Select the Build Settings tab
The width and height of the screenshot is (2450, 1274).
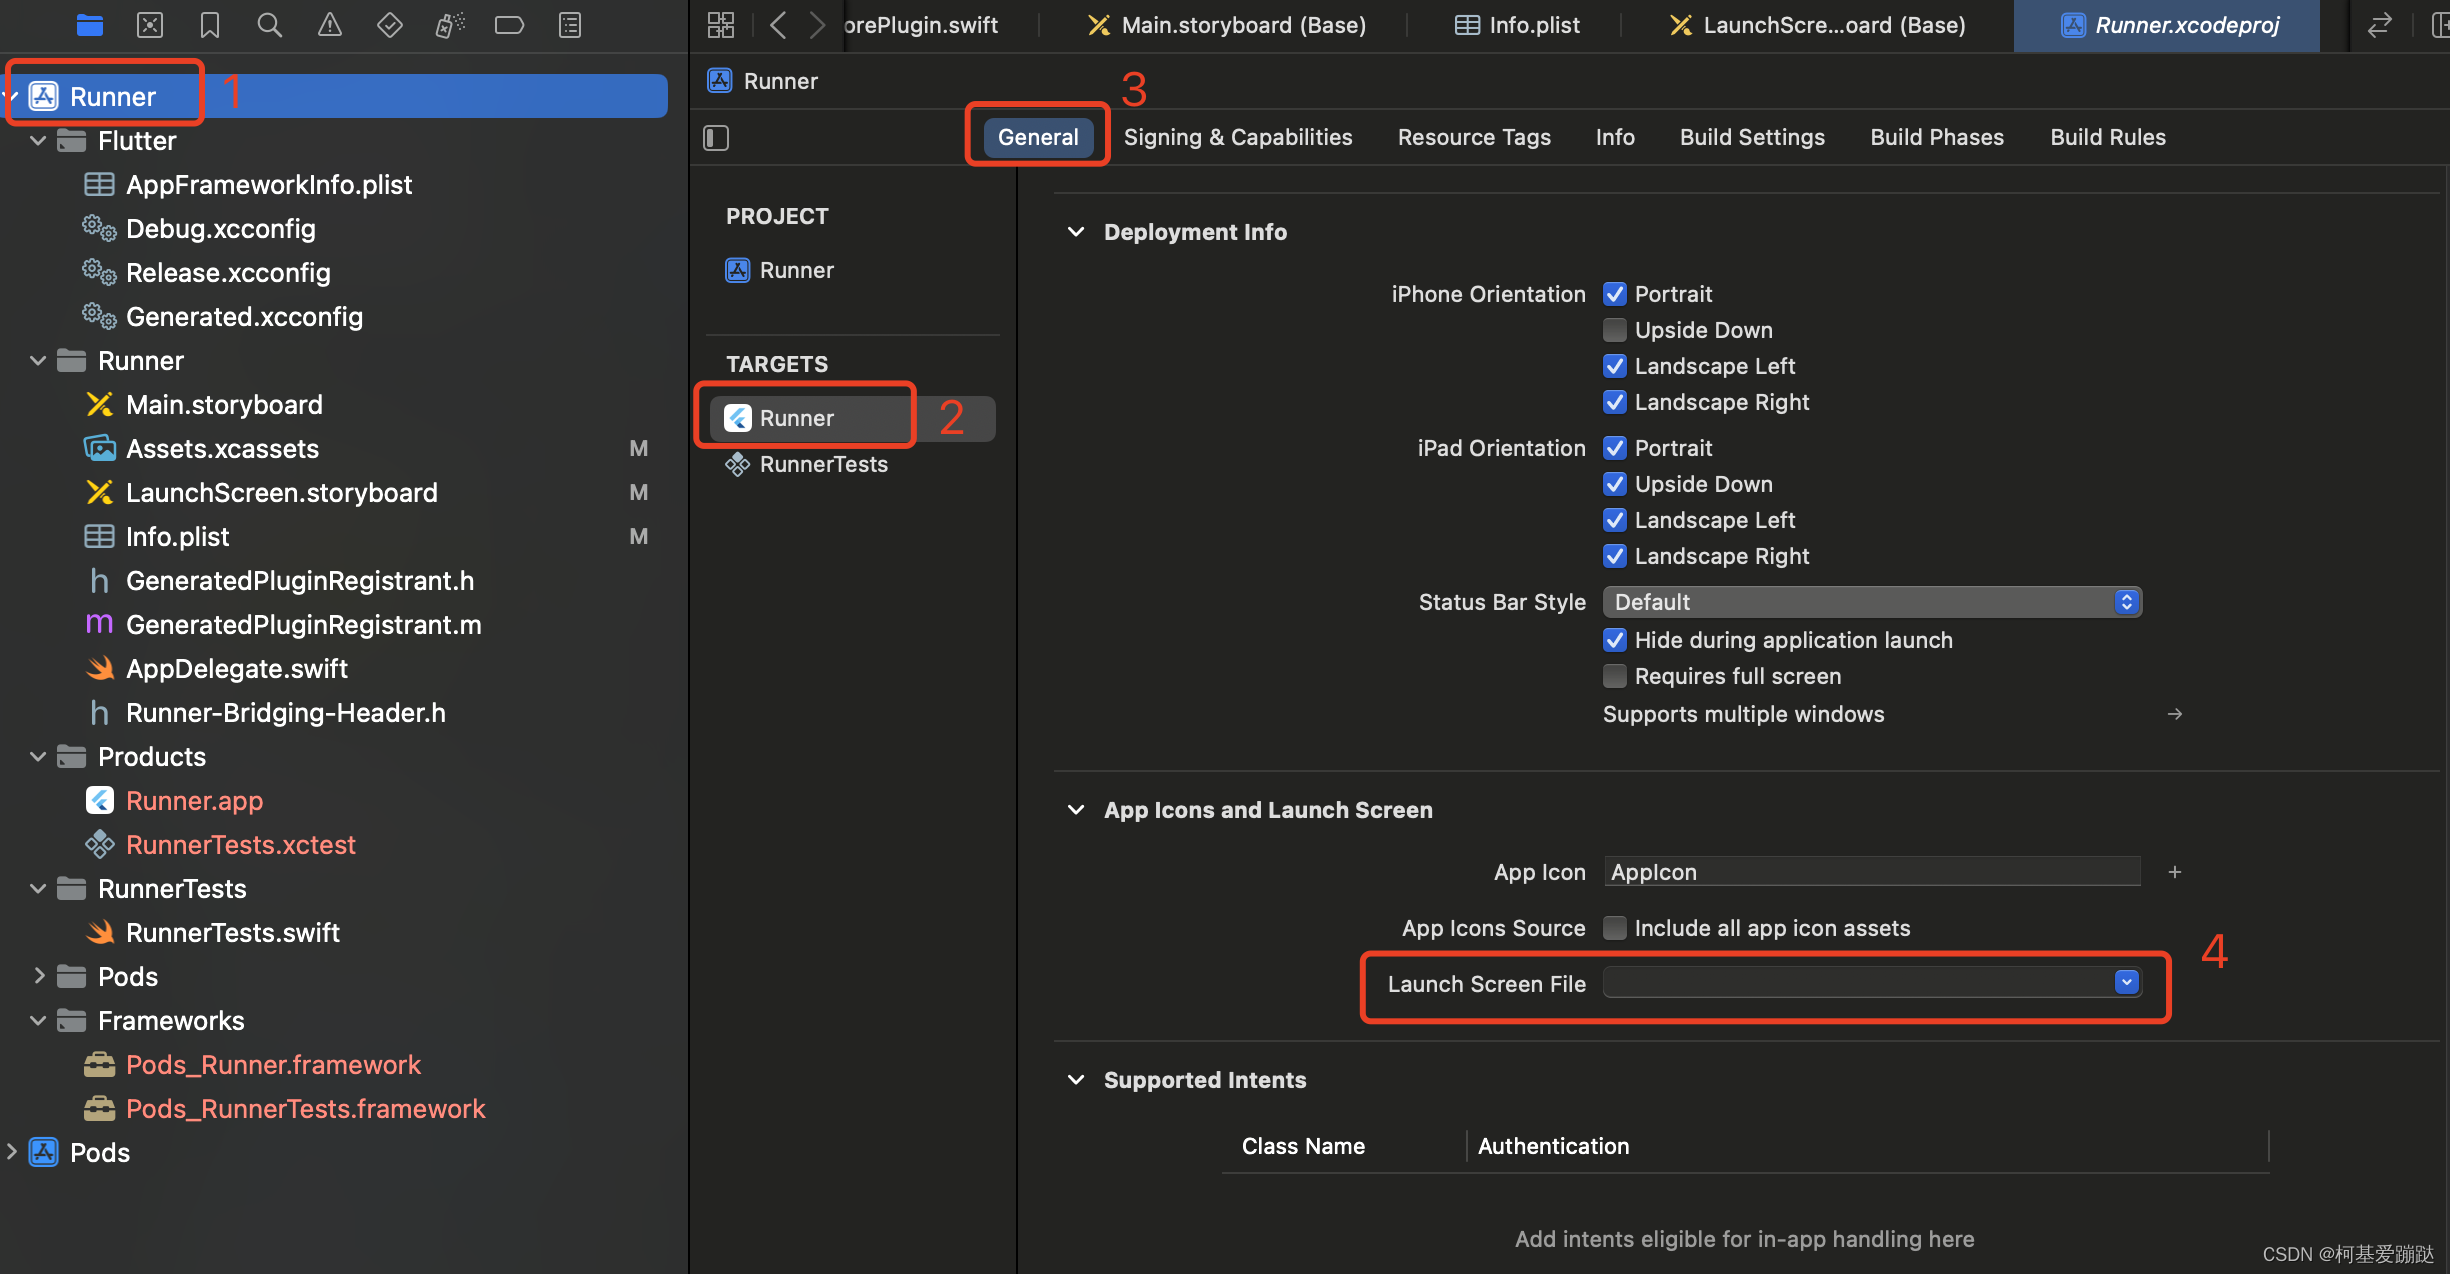(1752, 136)
